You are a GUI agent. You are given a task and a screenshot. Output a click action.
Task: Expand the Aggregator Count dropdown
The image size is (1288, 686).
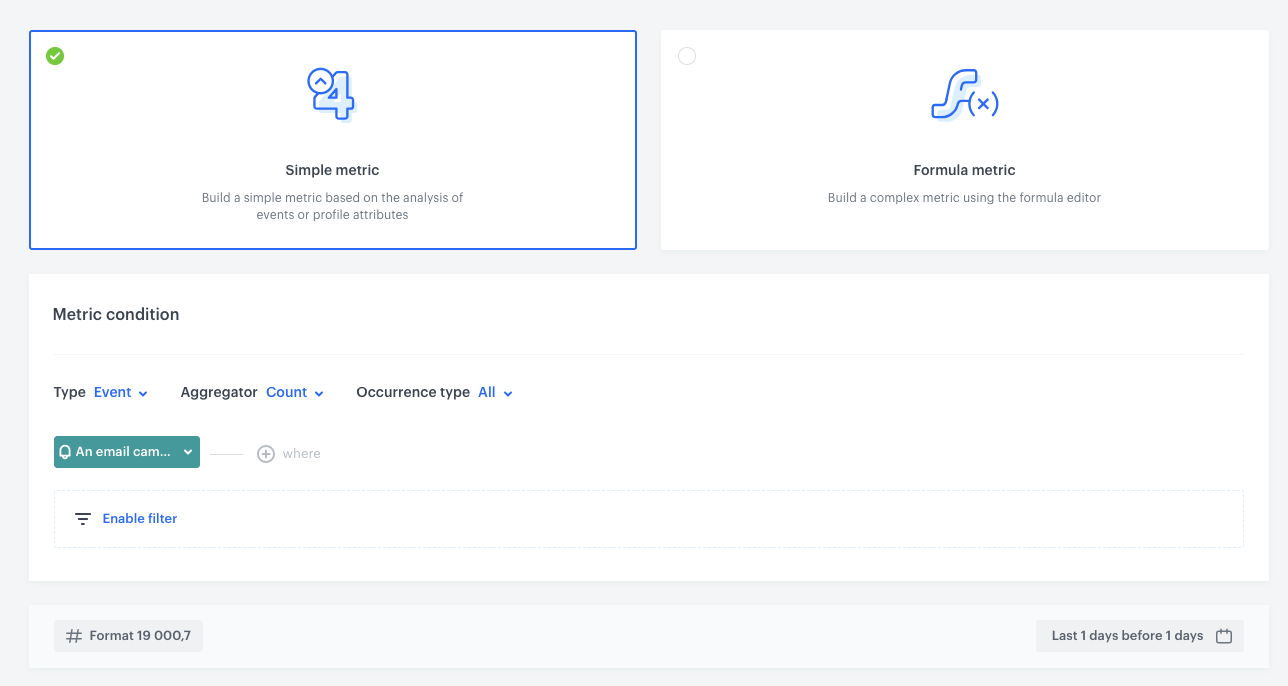coord(295,393)
